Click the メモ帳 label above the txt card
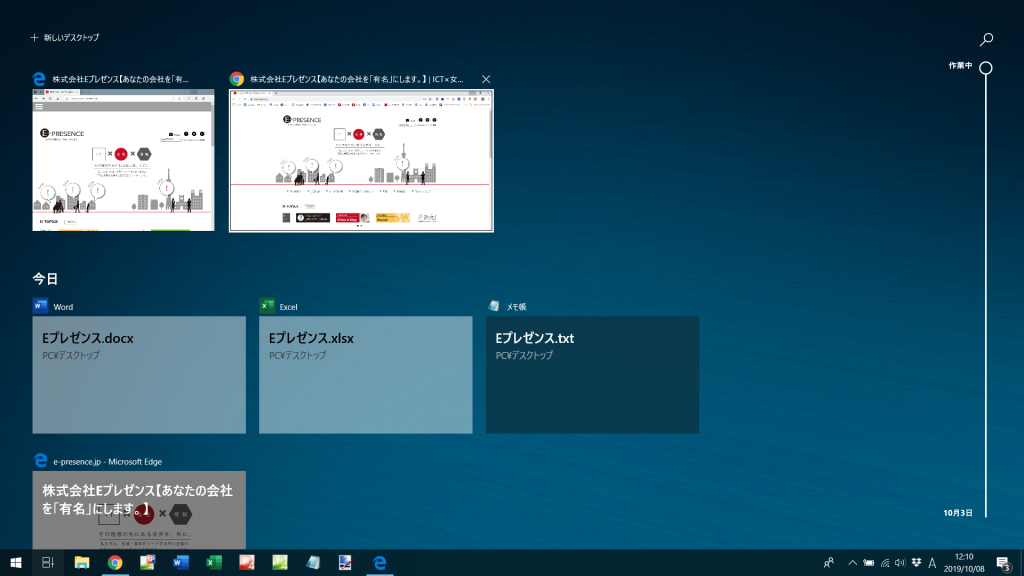Viewport: 1024px width, 576px height. tap(516, 307)
